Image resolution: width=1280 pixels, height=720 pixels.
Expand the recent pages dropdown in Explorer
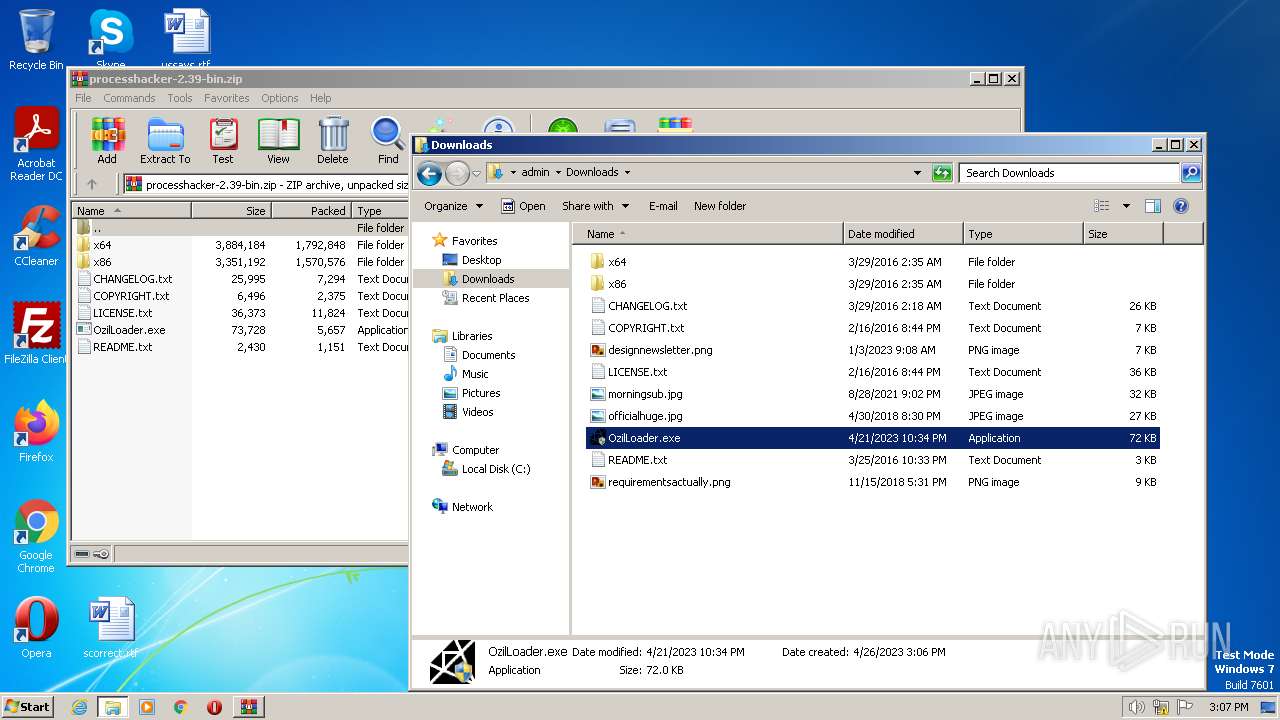(x=476, y=173)
